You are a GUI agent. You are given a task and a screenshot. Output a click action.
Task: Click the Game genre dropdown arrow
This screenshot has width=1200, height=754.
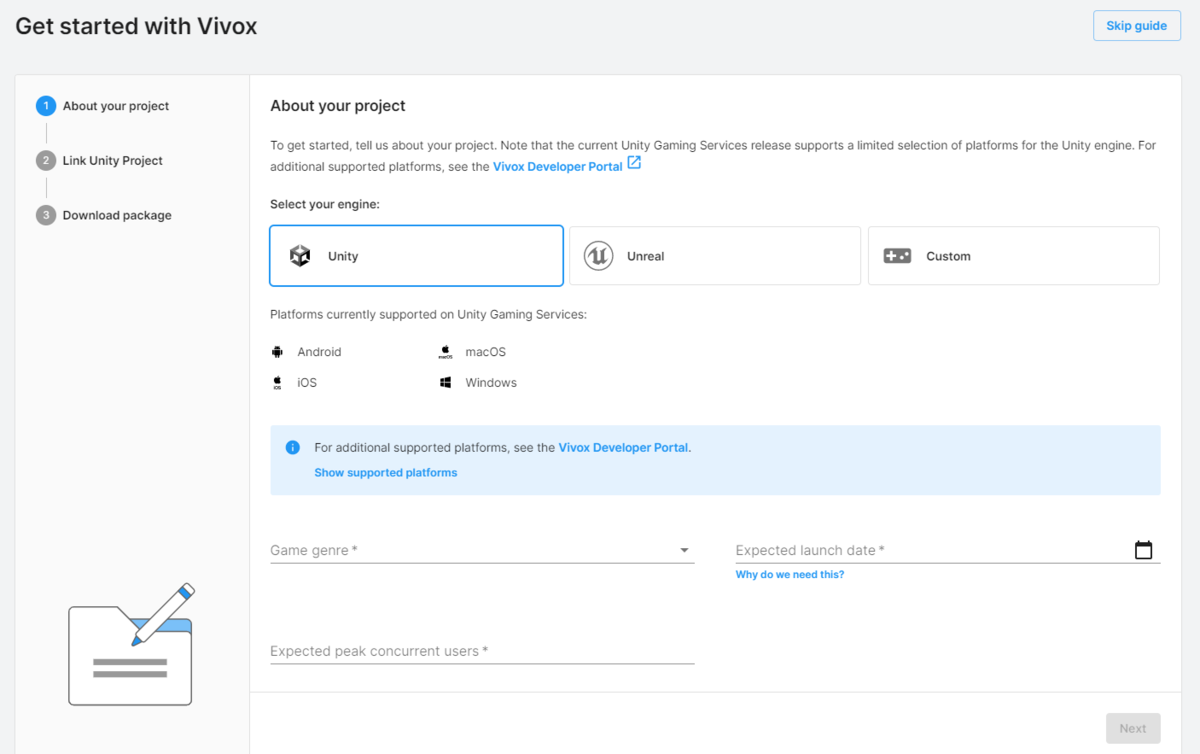(x=685, y=551)
